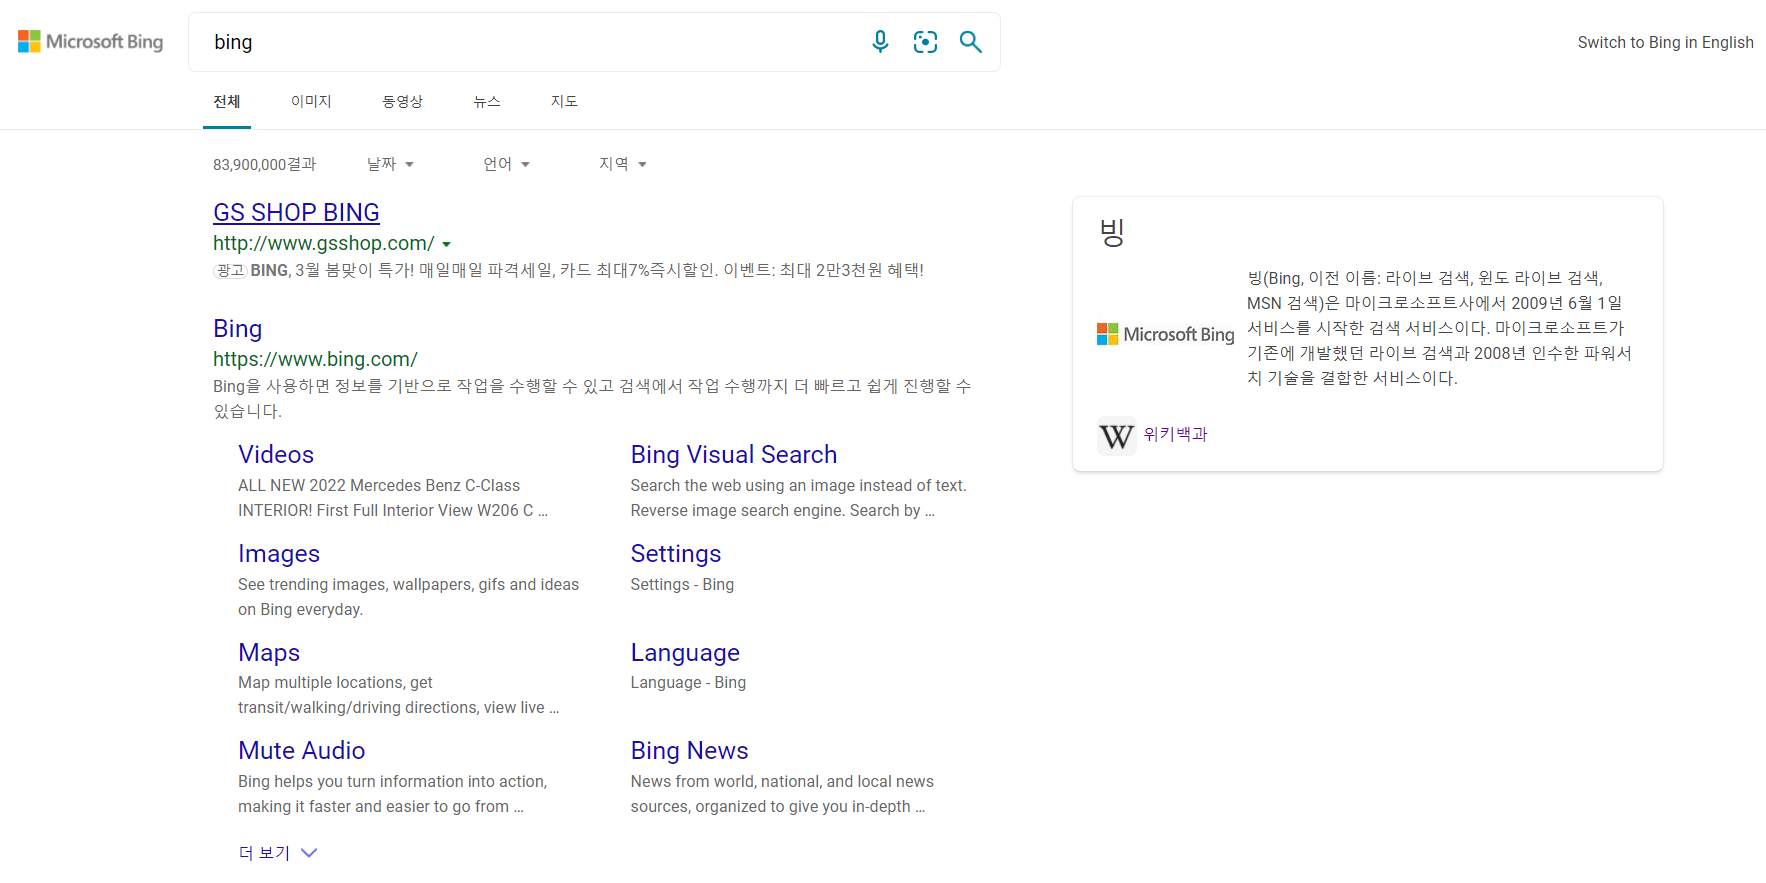The height and width of the screenshot is (883, 1766).
Task: Open the Language sitelink
Action: point(685,652)
